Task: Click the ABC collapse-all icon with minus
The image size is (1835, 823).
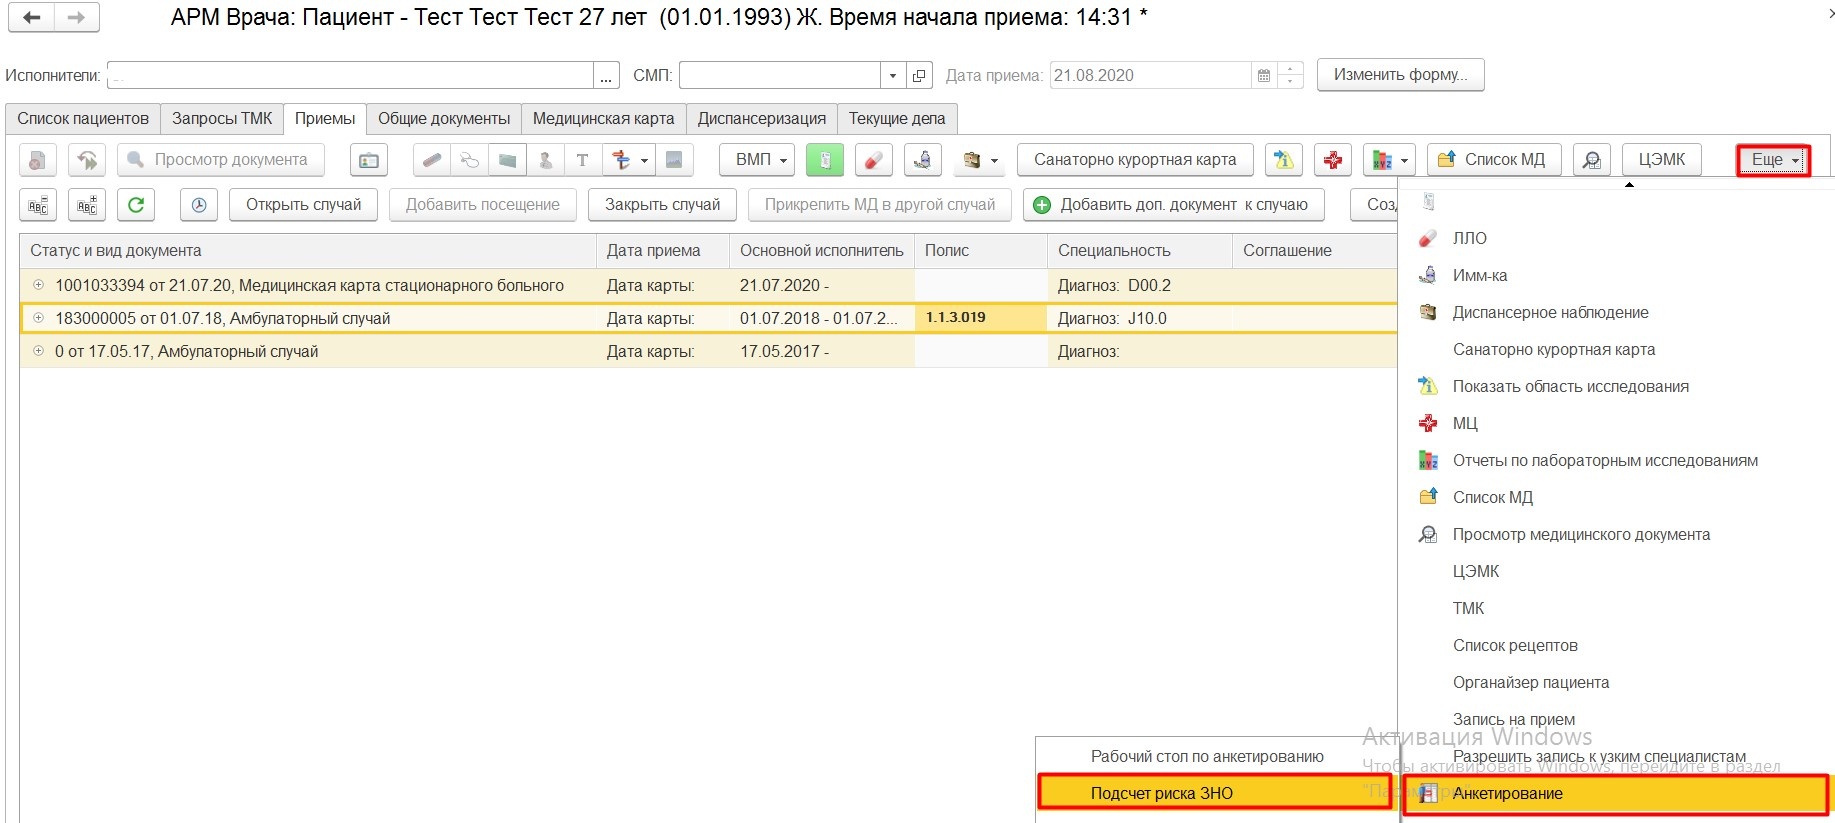Action: [x=38, y=205]
